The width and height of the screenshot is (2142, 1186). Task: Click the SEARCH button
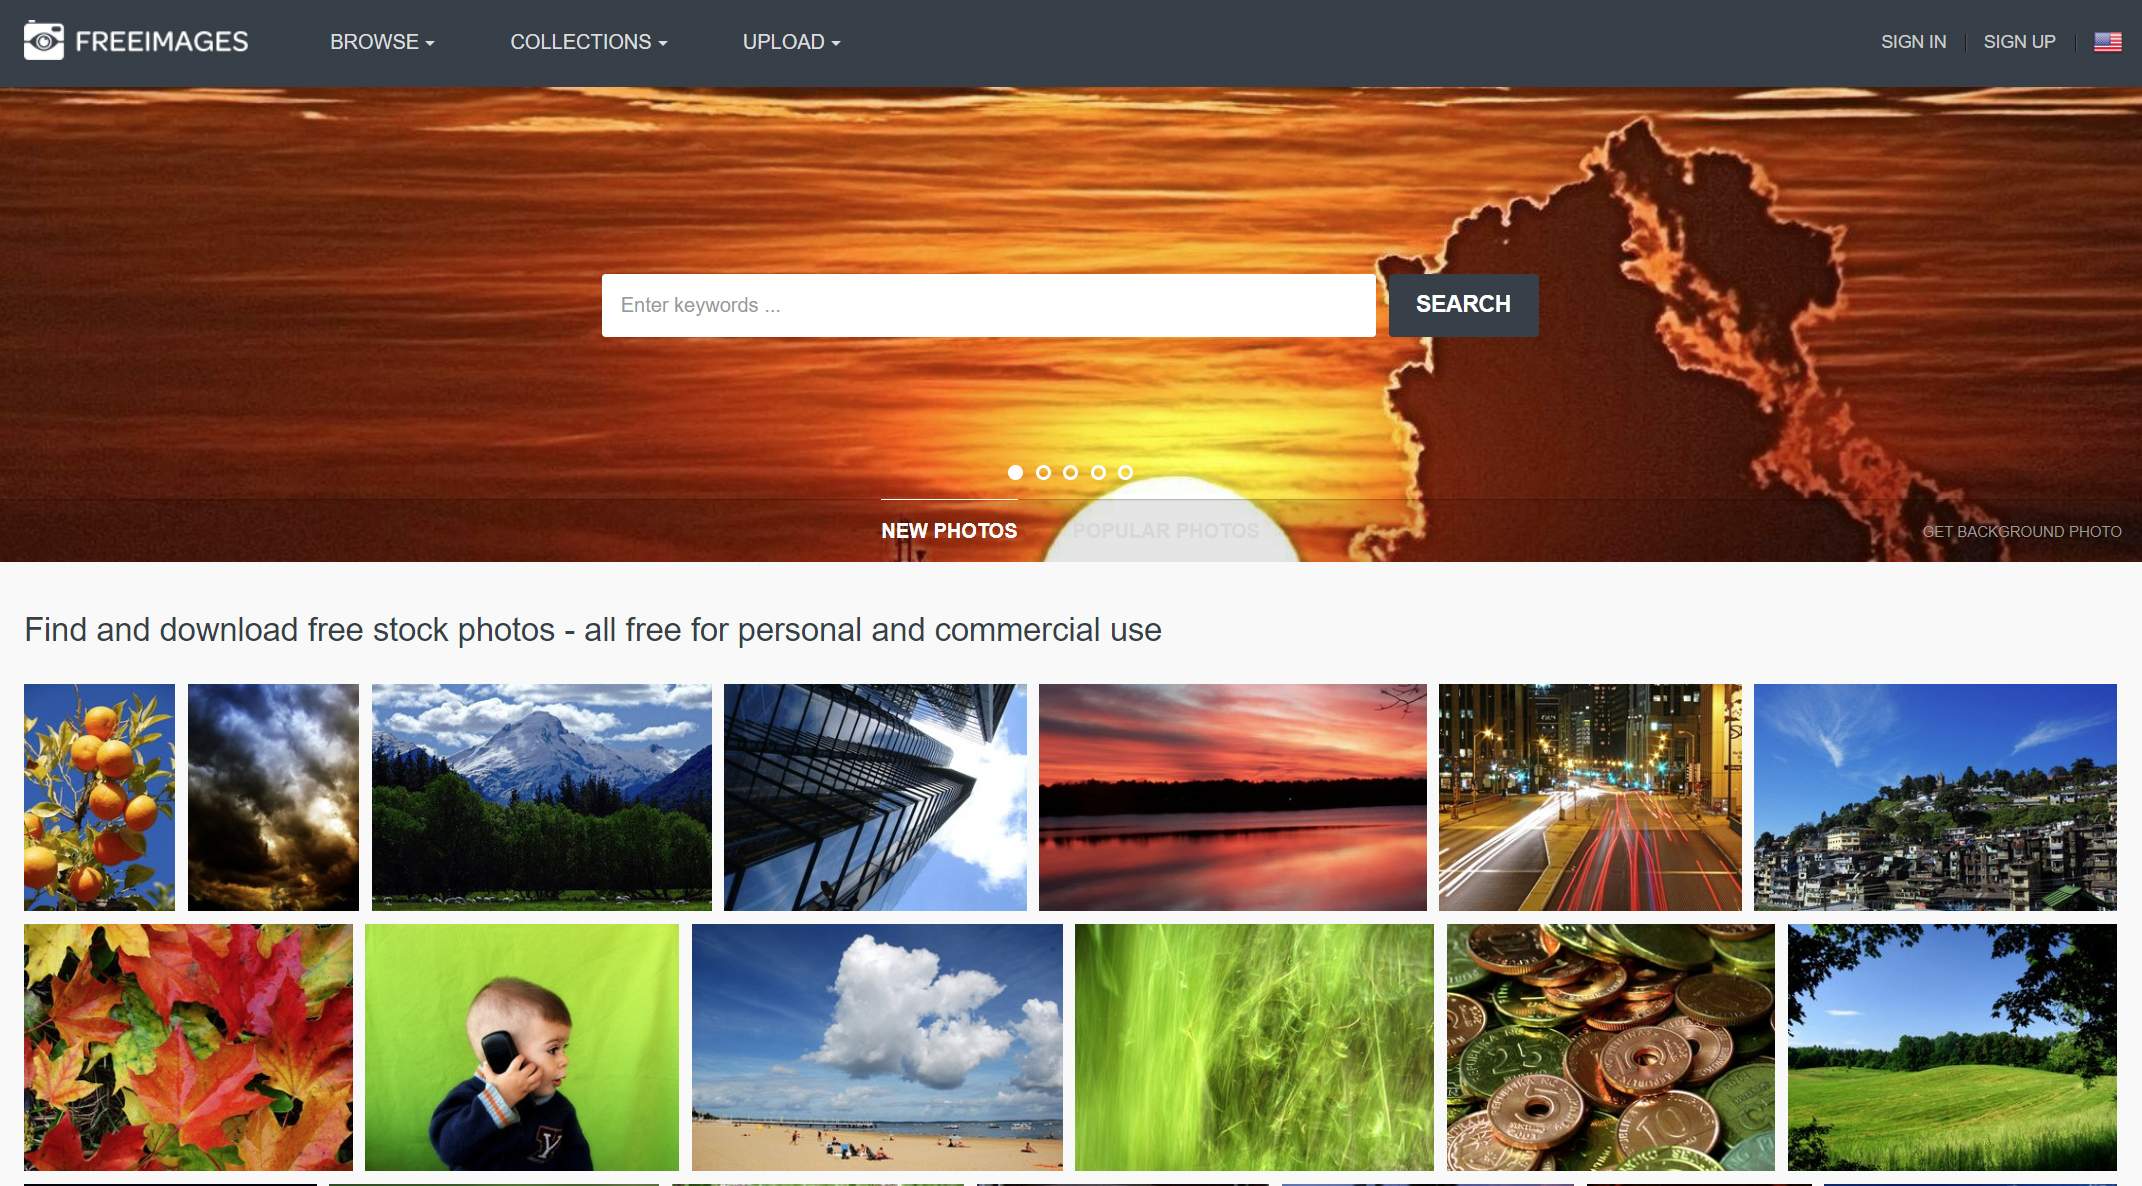(x=1463, y=305)
